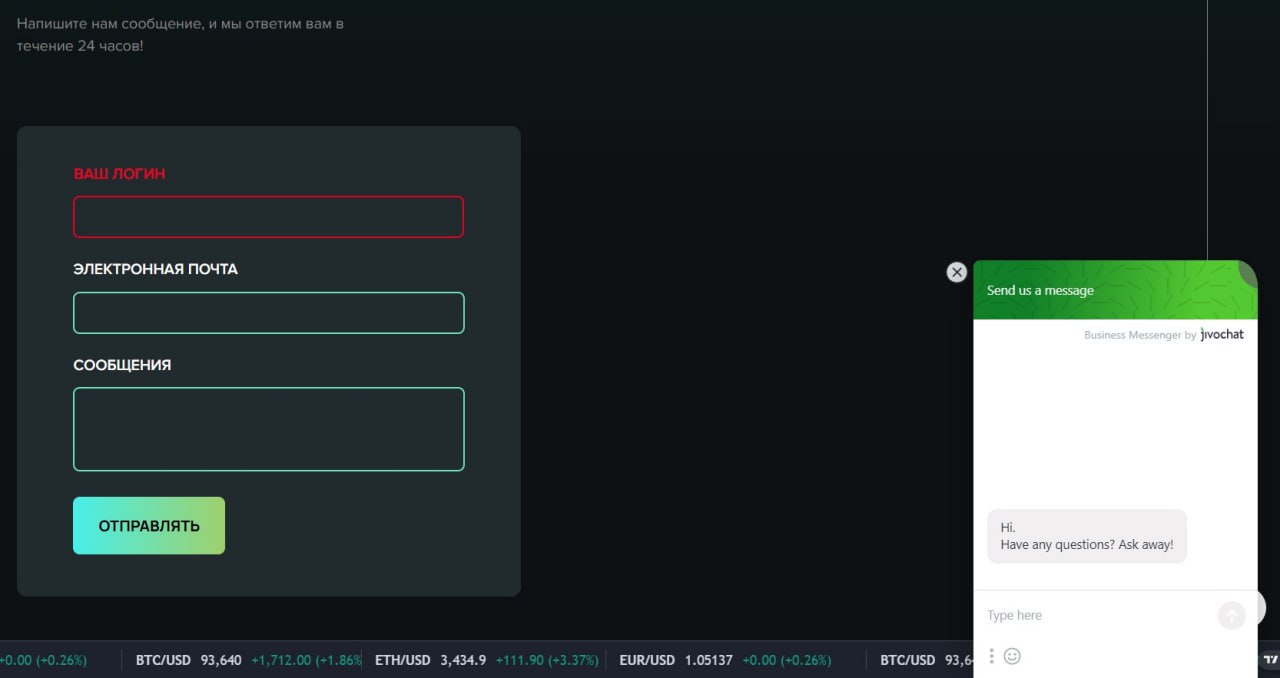Click the TradingView logo in ticker bar

[x=1270, y=660]
